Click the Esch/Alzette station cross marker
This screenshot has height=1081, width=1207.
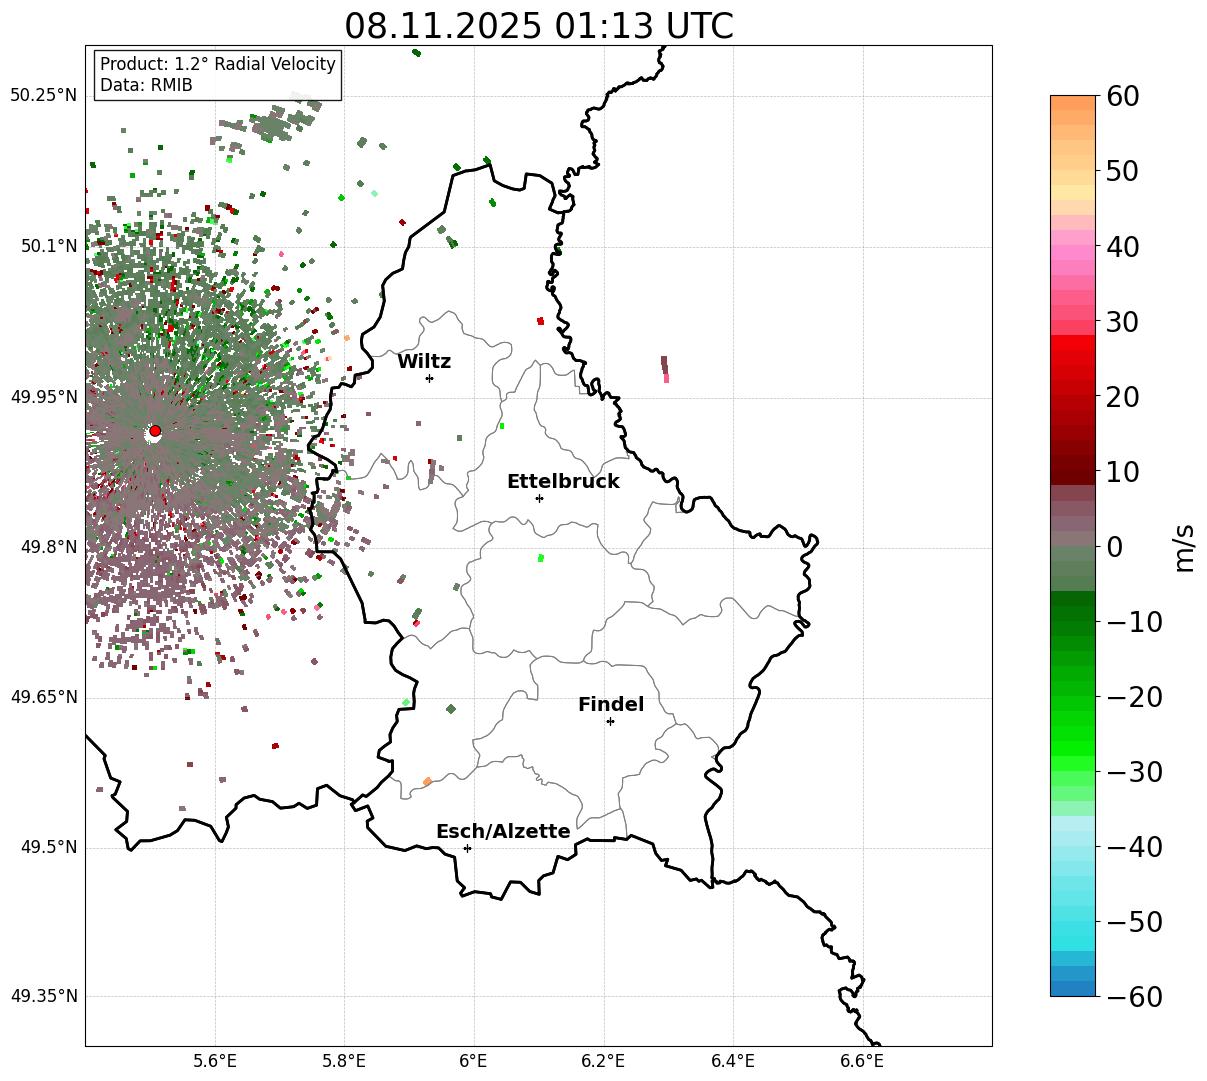click(467, 848)
